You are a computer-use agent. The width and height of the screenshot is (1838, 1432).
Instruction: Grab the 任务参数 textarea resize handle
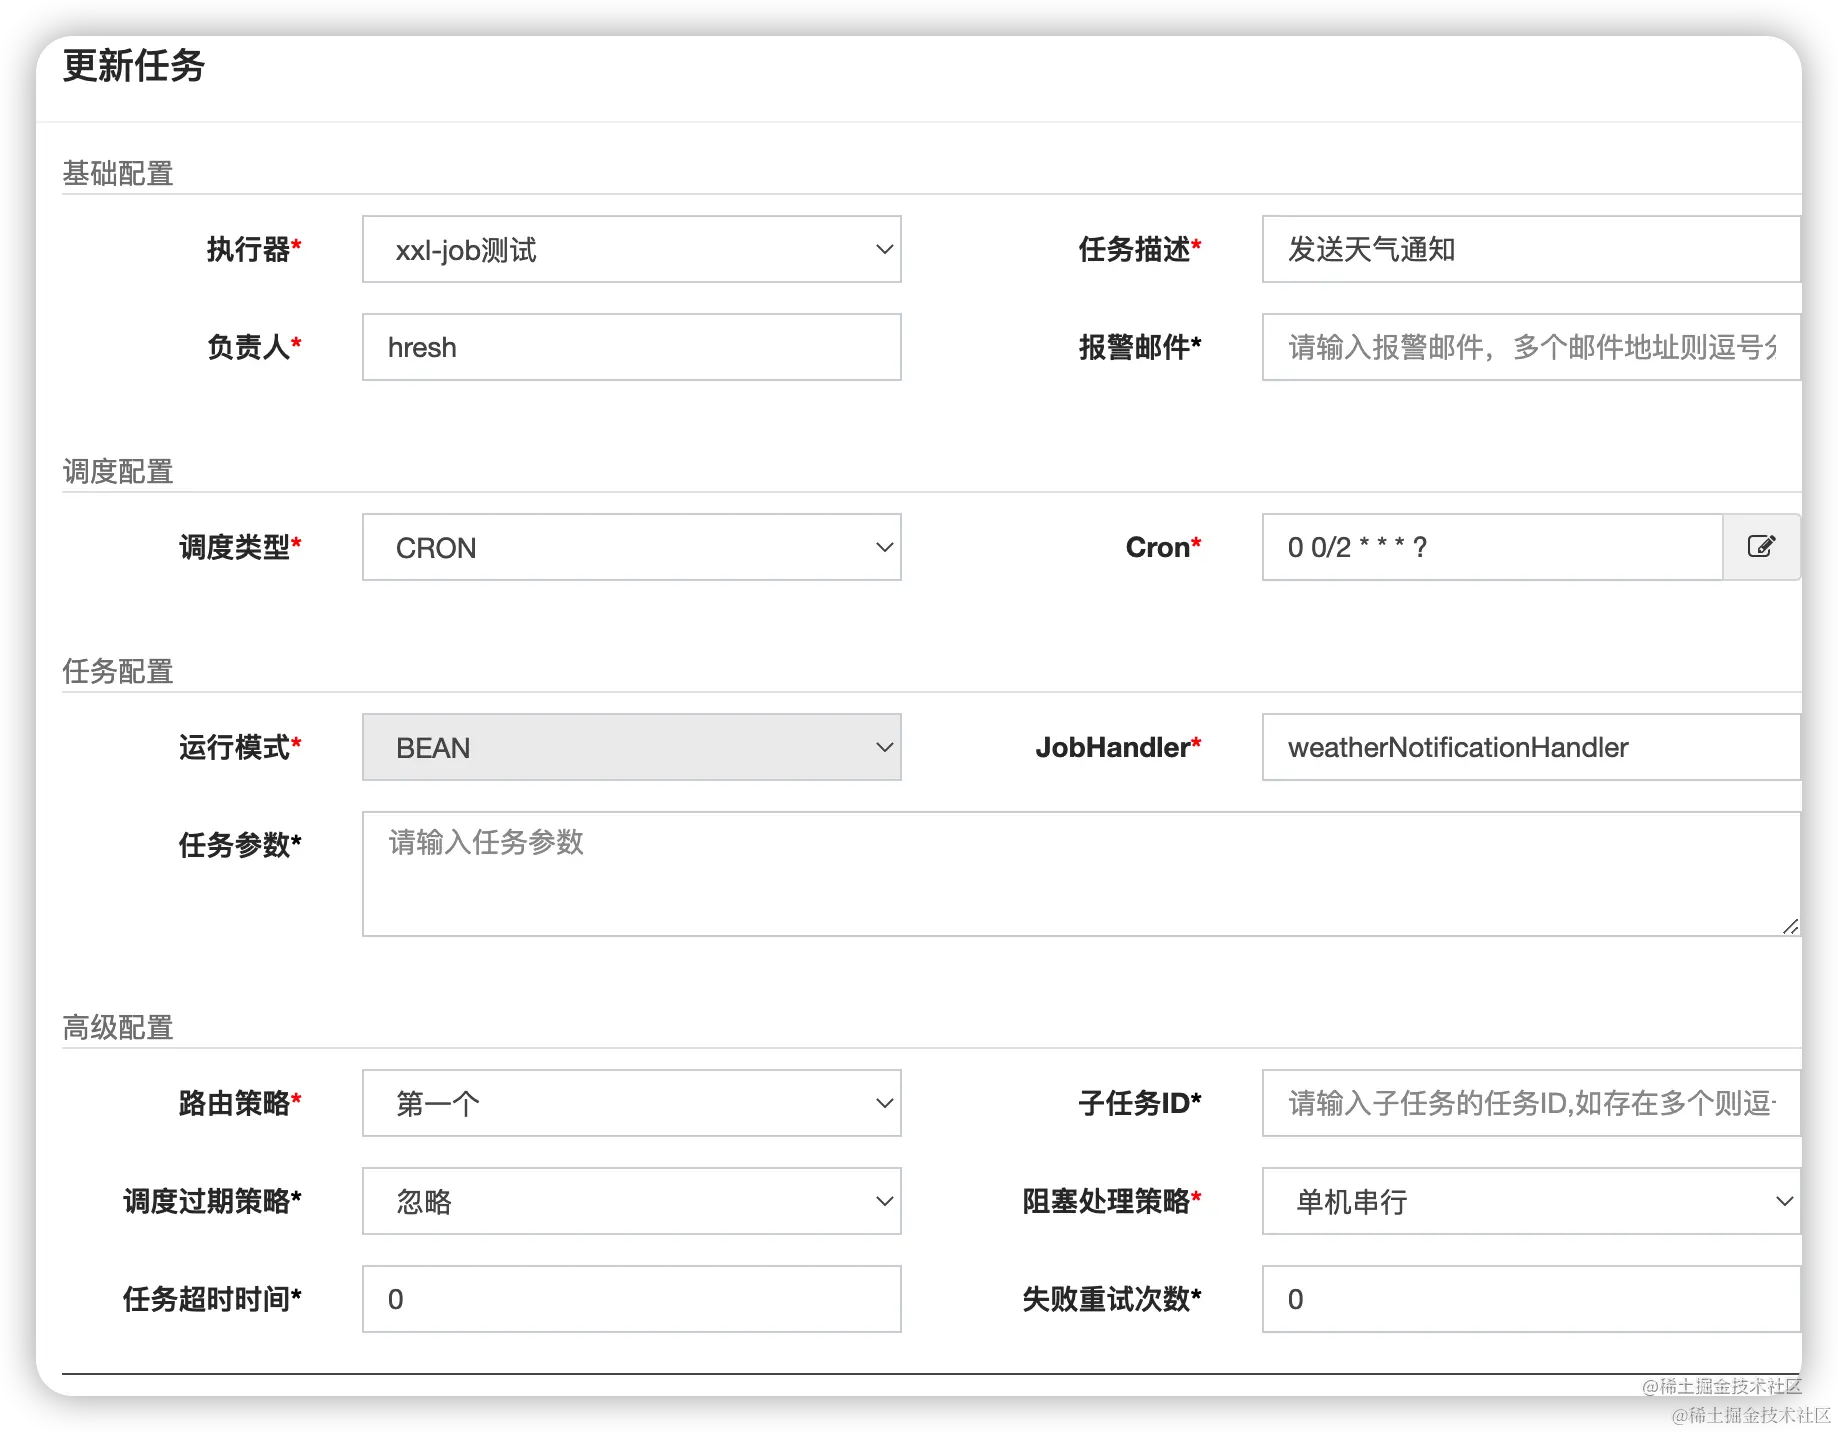1790,926
